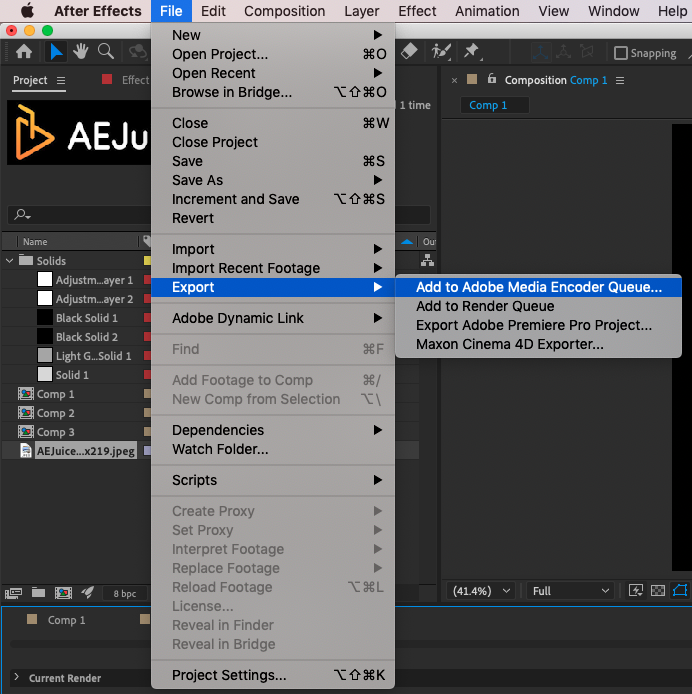
Task: Click the View Axis Mode icon
Action: pos(587,52)
